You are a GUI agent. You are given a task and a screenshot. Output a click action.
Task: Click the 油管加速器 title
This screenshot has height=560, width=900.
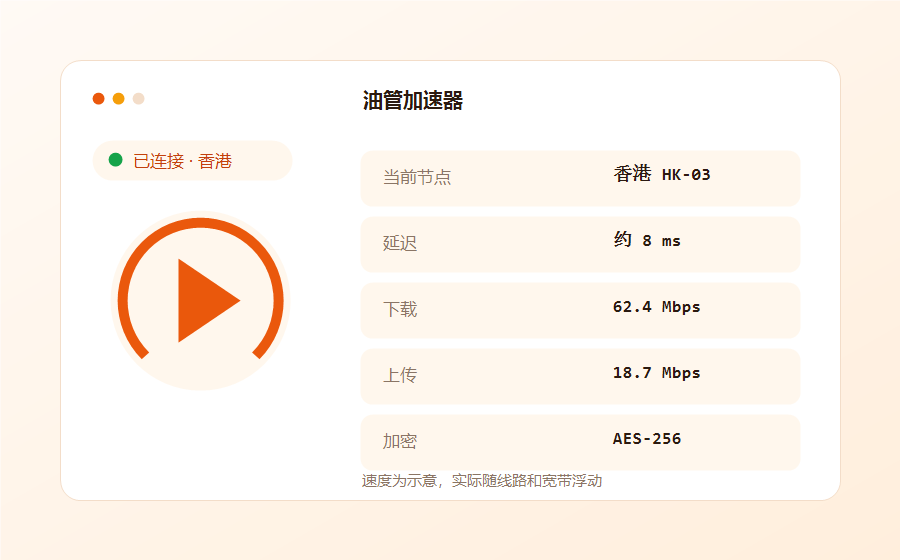(x=413, y=100)
